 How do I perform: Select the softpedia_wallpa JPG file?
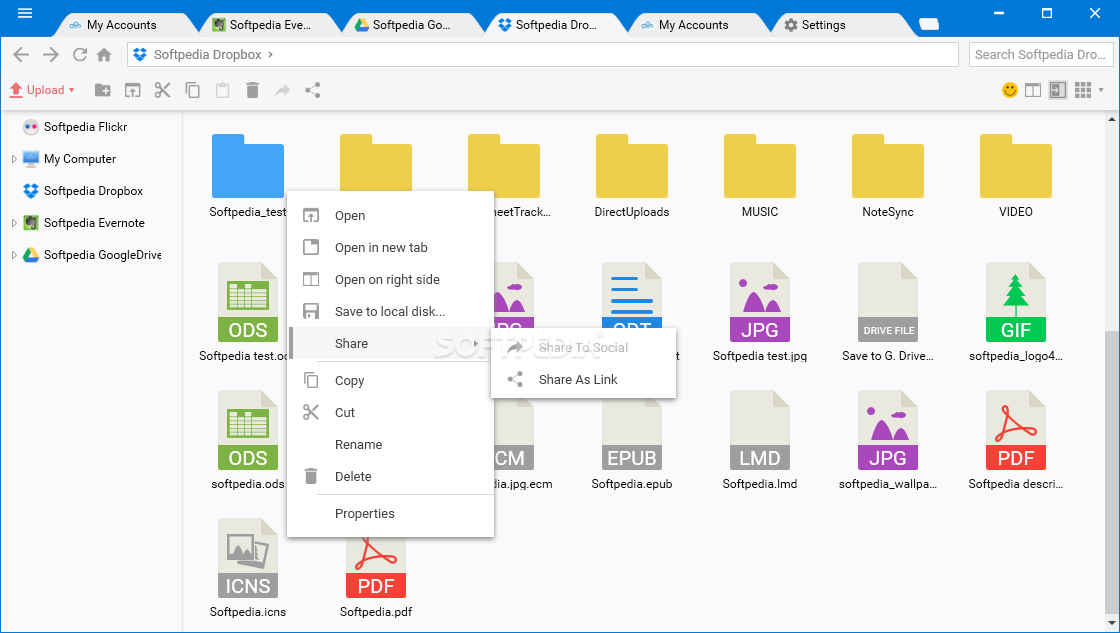[x=887, y=439]
